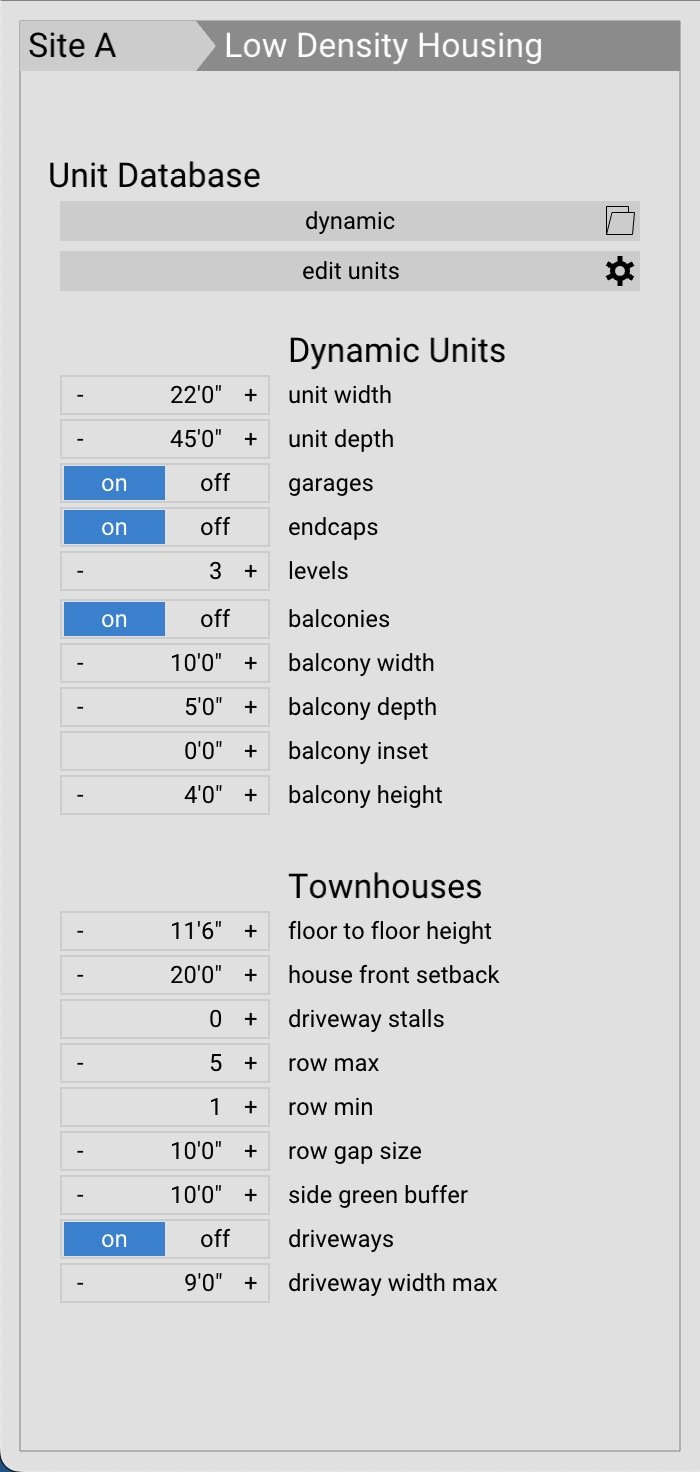Turn driveways off
The height and width of the screenshot is (1472, 700).
click(215, 1238)
